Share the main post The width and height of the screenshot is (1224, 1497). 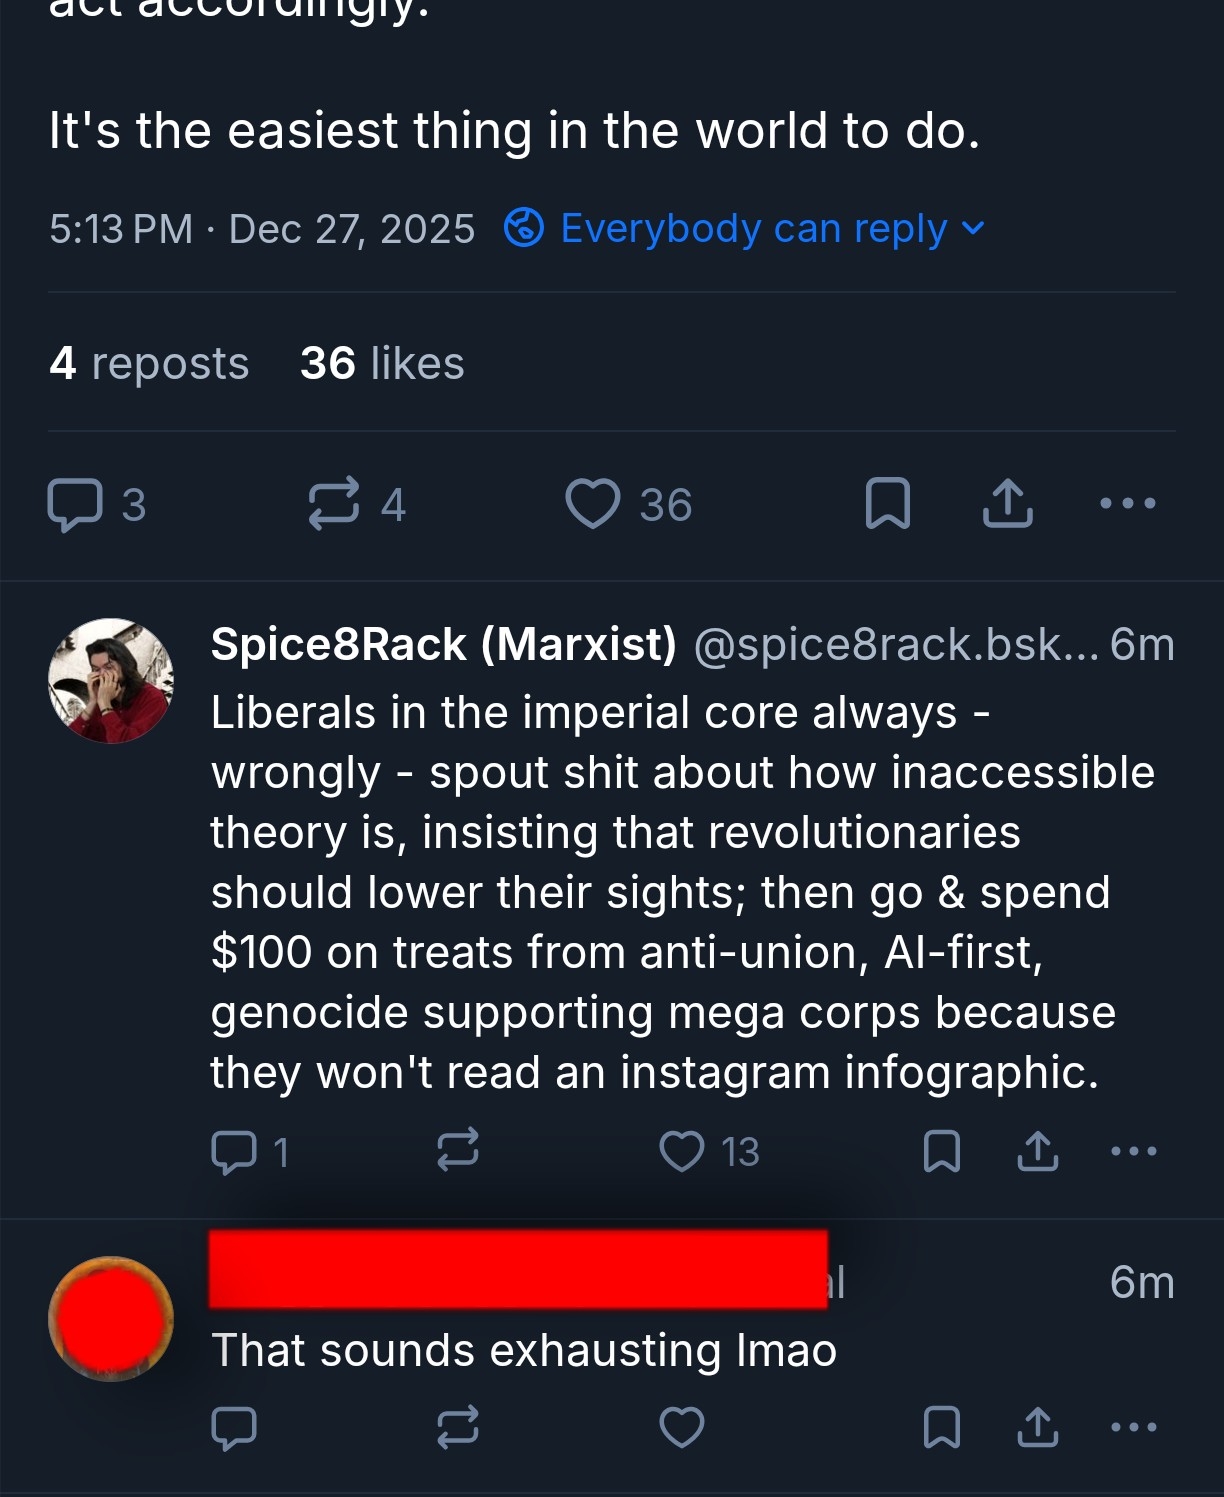(1007, 503)
